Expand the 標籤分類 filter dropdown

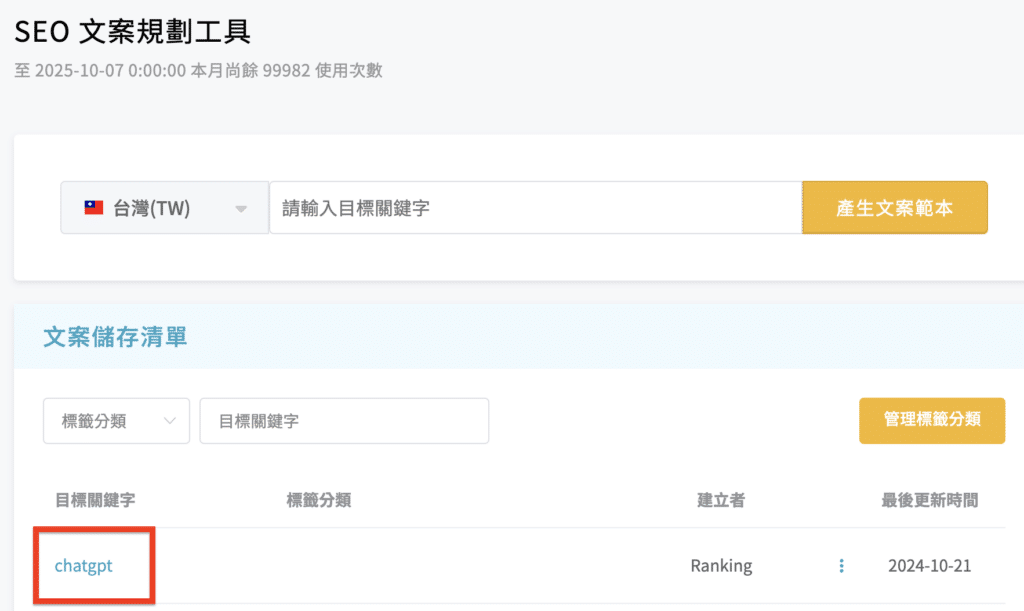click(115, 421)
